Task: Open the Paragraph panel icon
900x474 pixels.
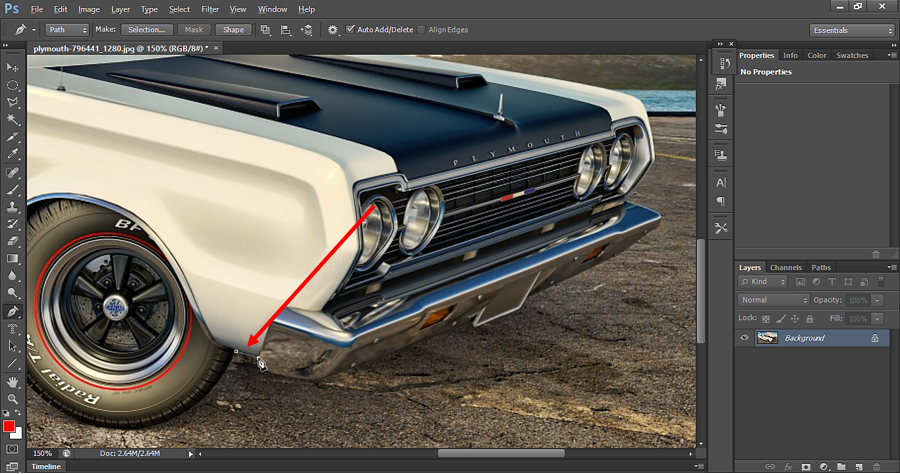Action: pos(721,201)
